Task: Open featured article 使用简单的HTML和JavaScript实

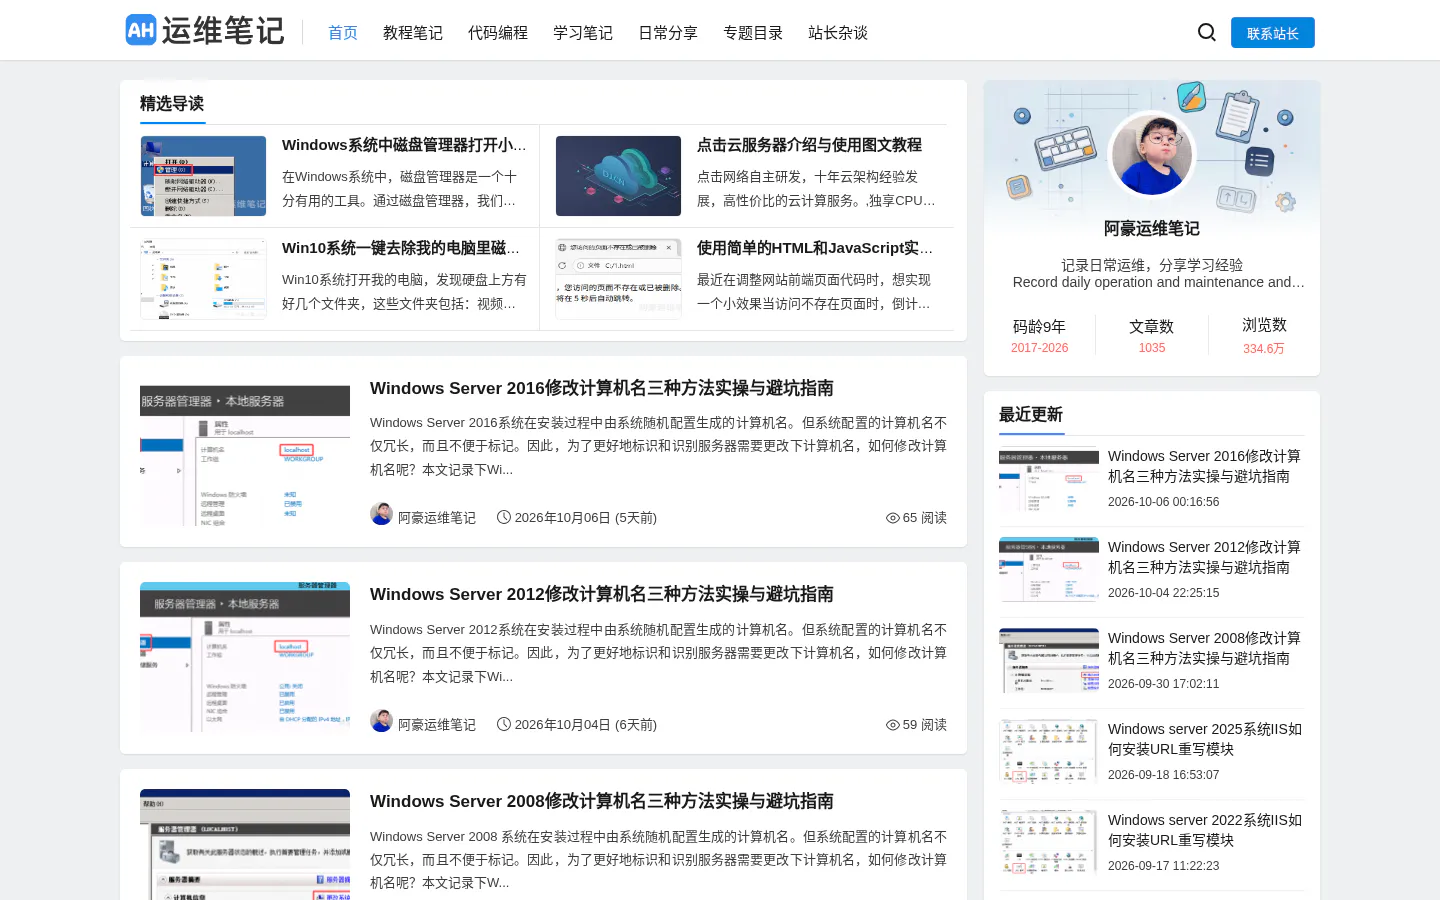Action: pyautogui.click(x=815, y=248)
